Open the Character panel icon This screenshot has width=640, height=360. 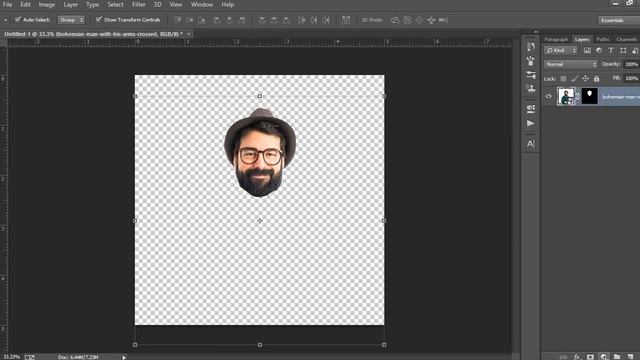(531, 144)
